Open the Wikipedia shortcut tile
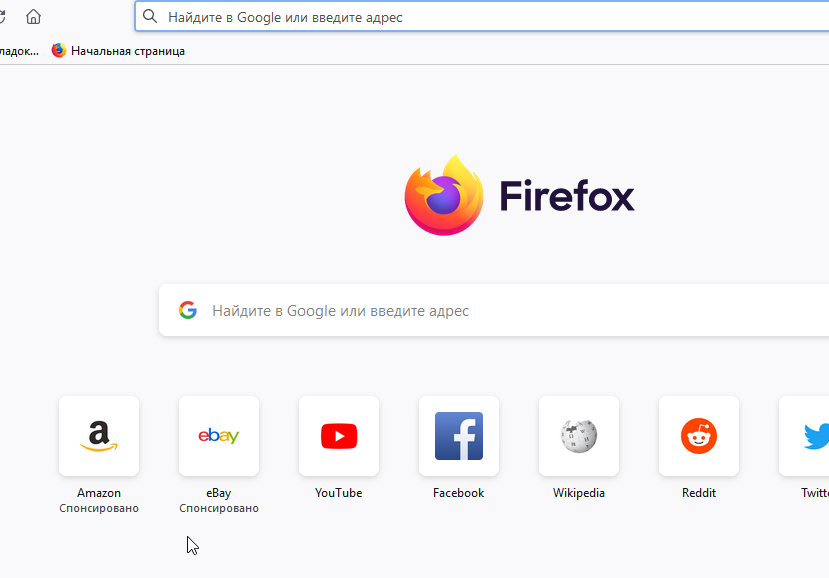Image resolution: width=829 pixels, height=578 pixels. (x=579, y=436)
